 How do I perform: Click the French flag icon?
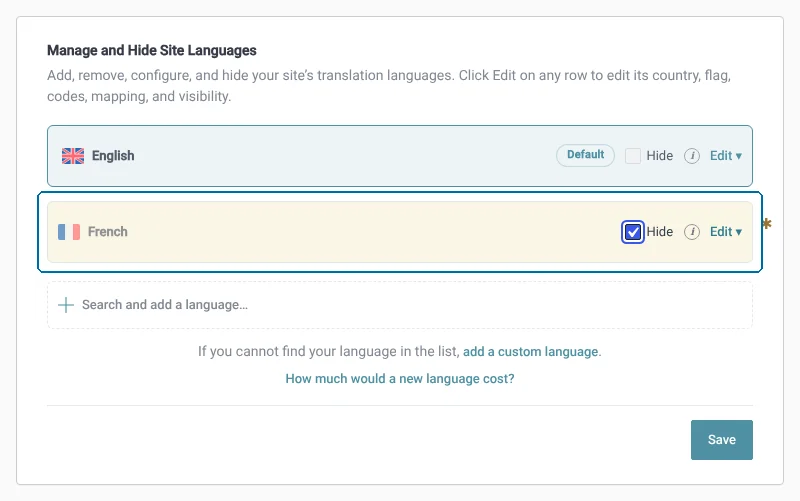[69, 232]
